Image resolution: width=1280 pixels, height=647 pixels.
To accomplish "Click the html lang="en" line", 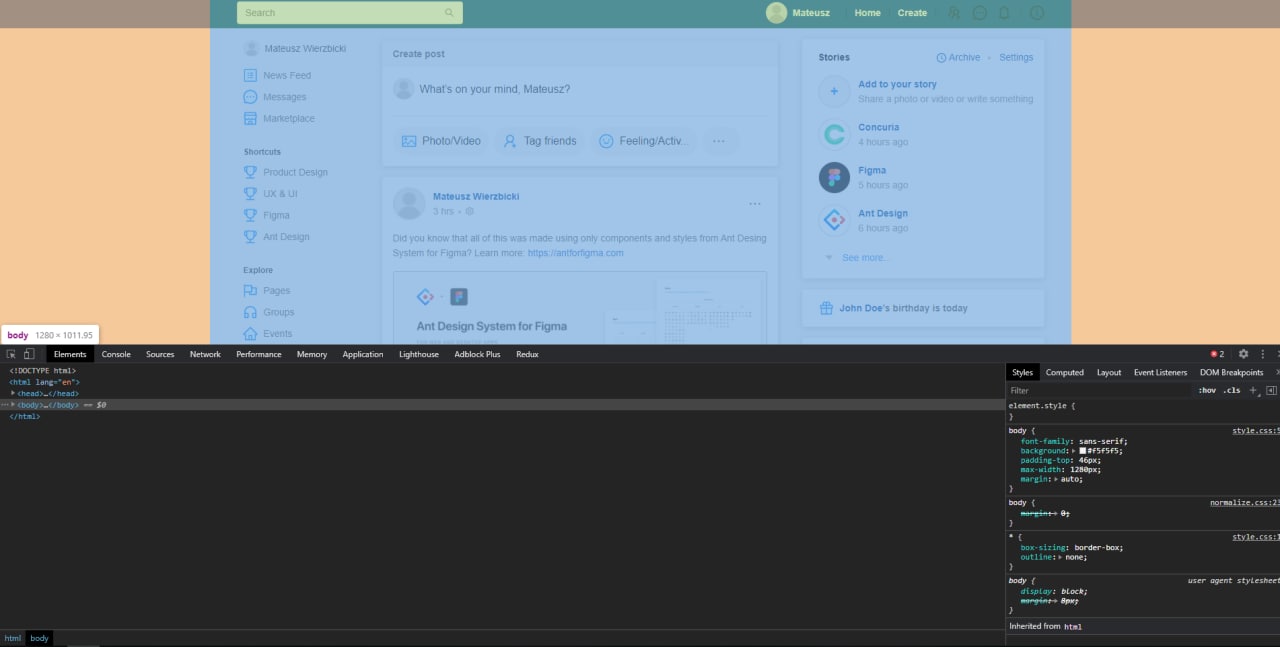I will point(44,382).
